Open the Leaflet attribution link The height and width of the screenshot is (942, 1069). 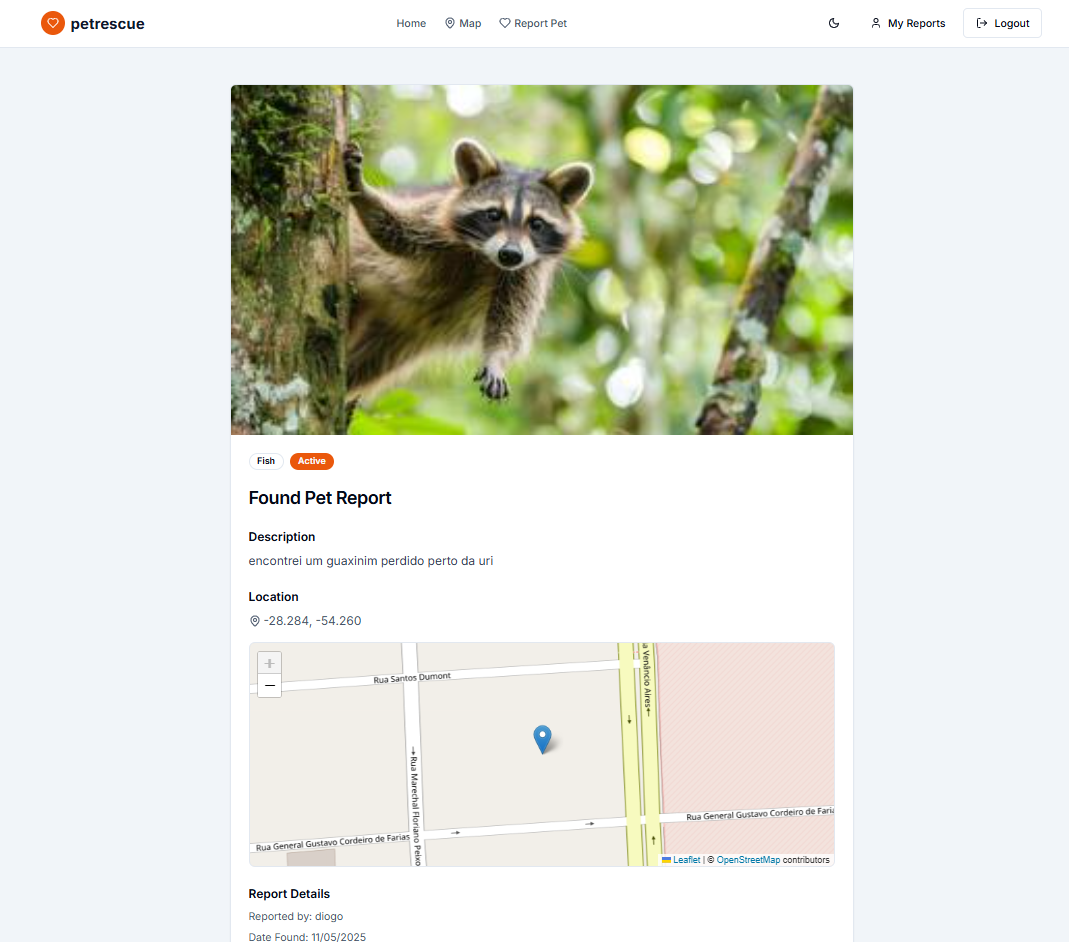686,860
